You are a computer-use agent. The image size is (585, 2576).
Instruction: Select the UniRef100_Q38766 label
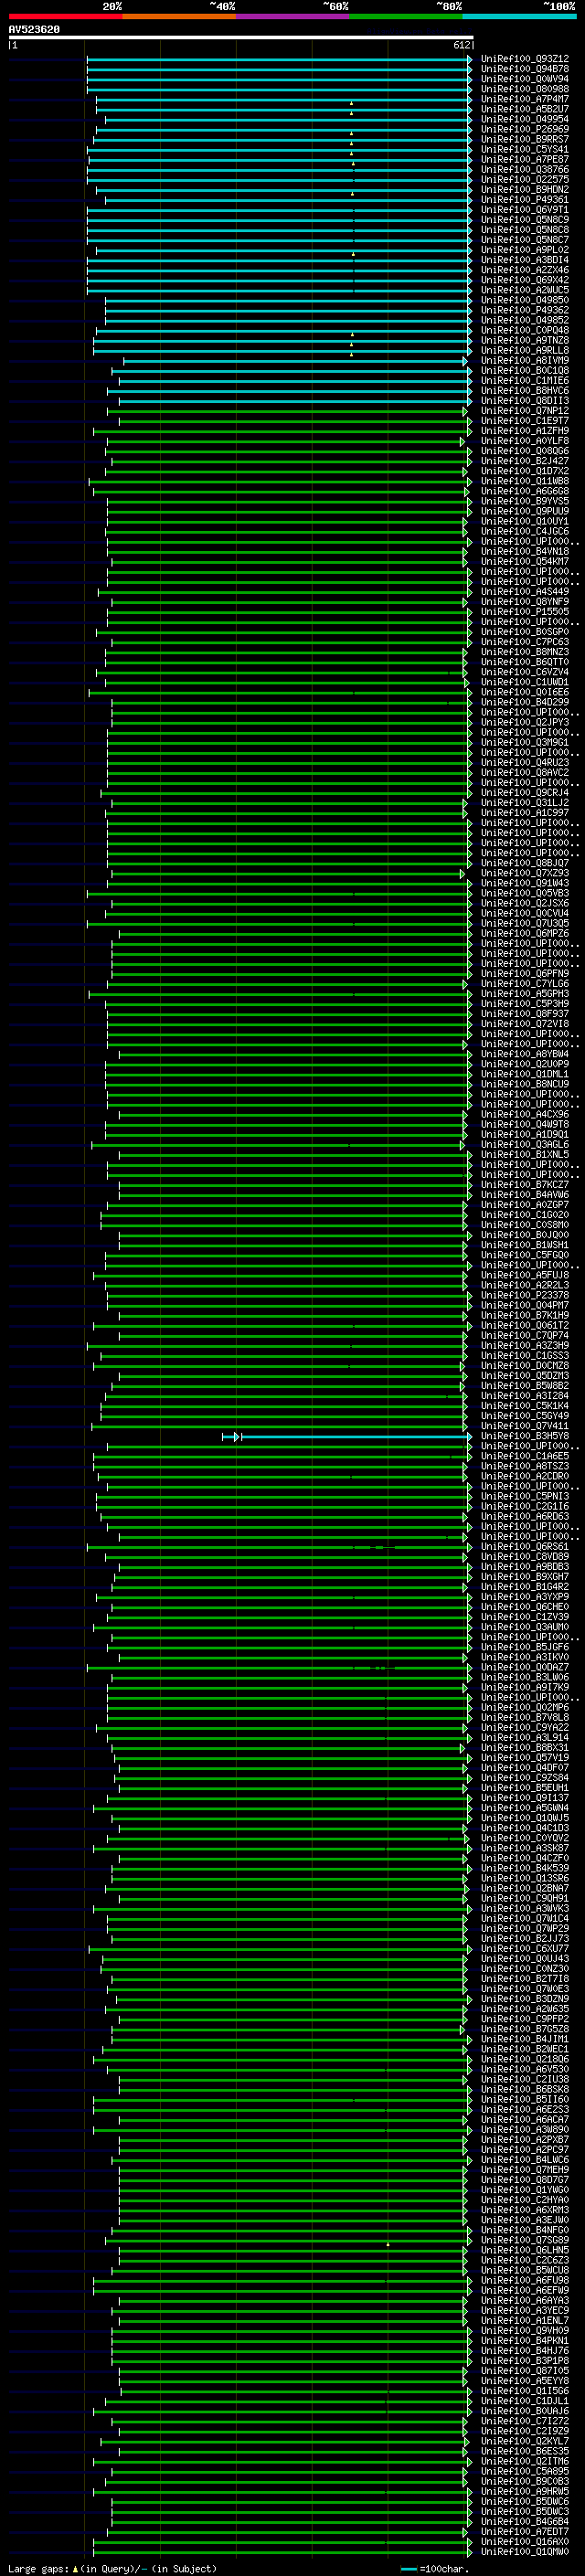point(525,170)
